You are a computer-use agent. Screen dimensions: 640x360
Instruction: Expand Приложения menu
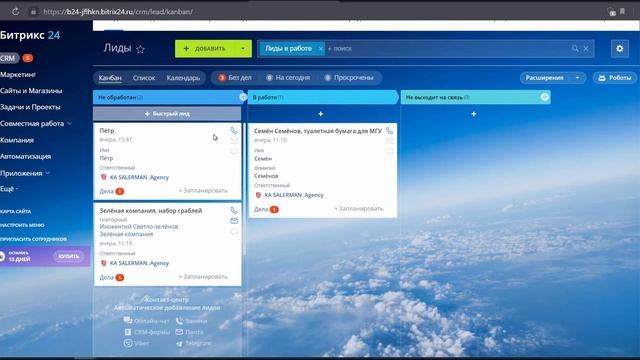tap(25, 173)
